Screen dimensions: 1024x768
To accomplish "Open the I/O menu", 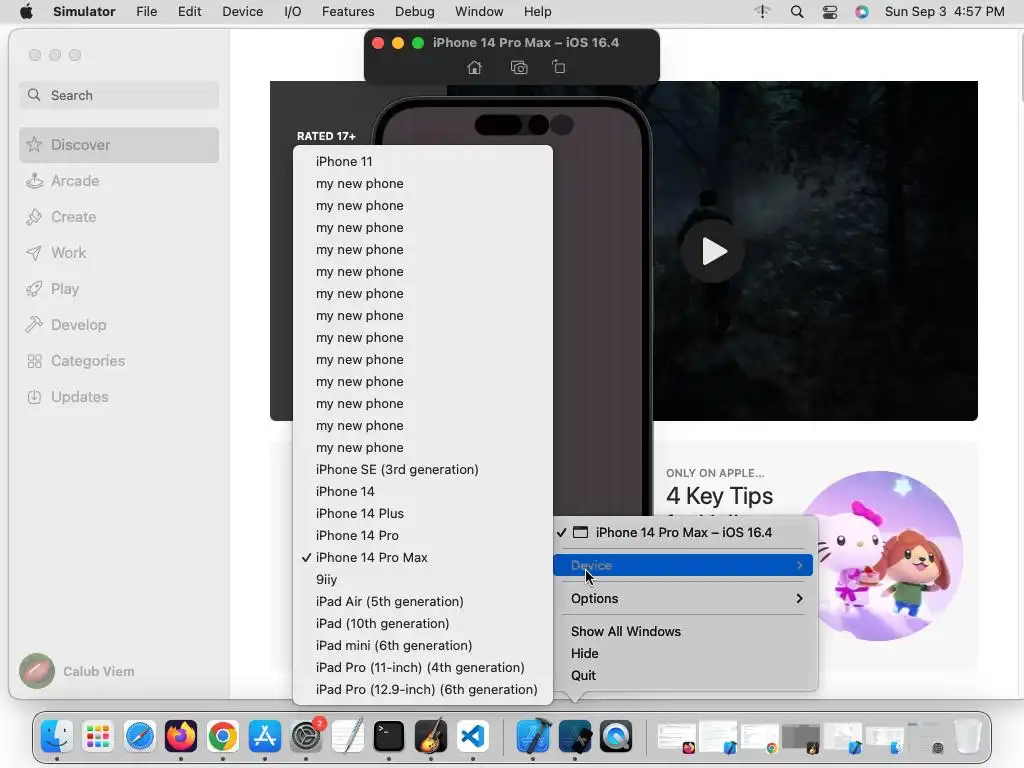I will click(293, 12).
